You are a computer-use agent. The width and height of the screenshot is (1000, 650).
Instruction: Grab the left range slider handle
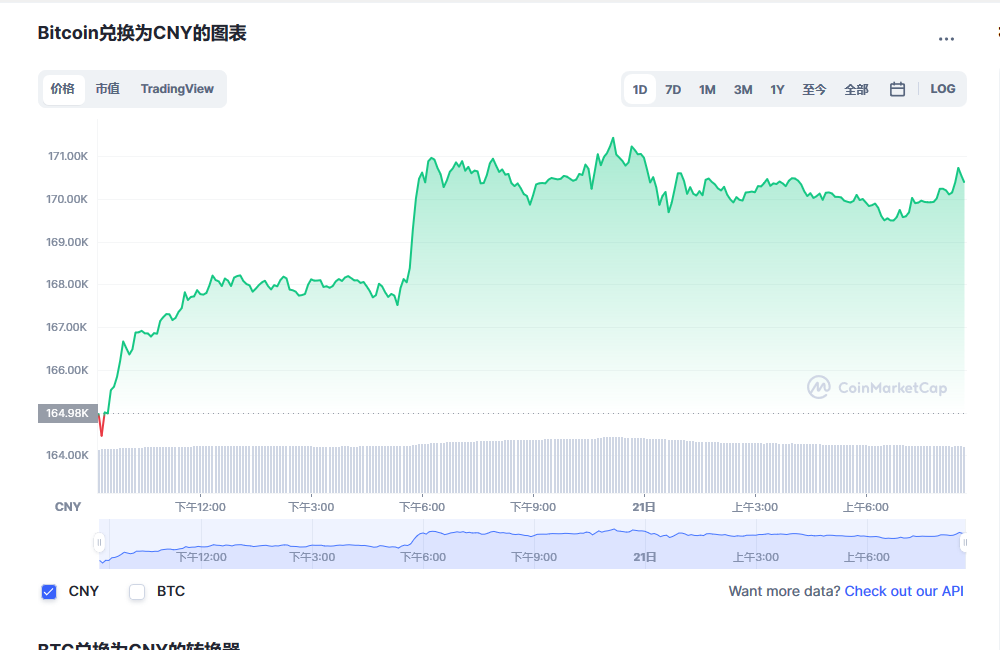tap(99, 543)
